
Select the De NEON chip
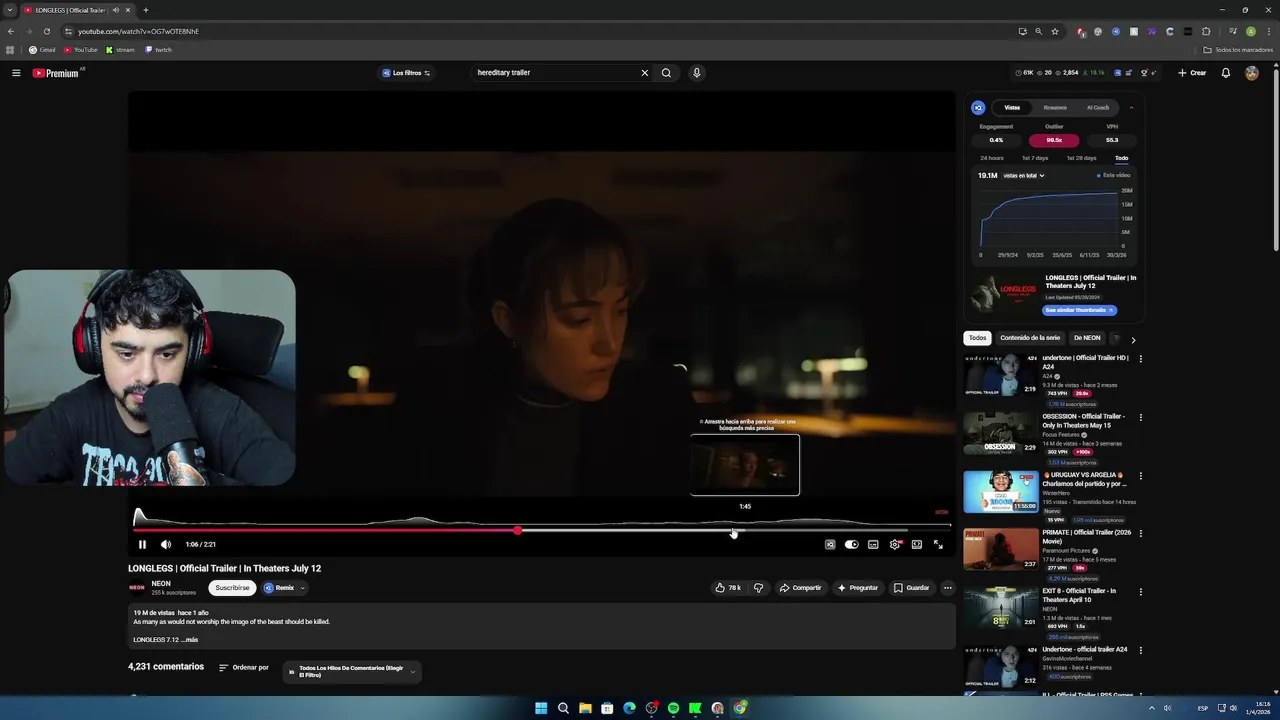[x=1087, y=338]
